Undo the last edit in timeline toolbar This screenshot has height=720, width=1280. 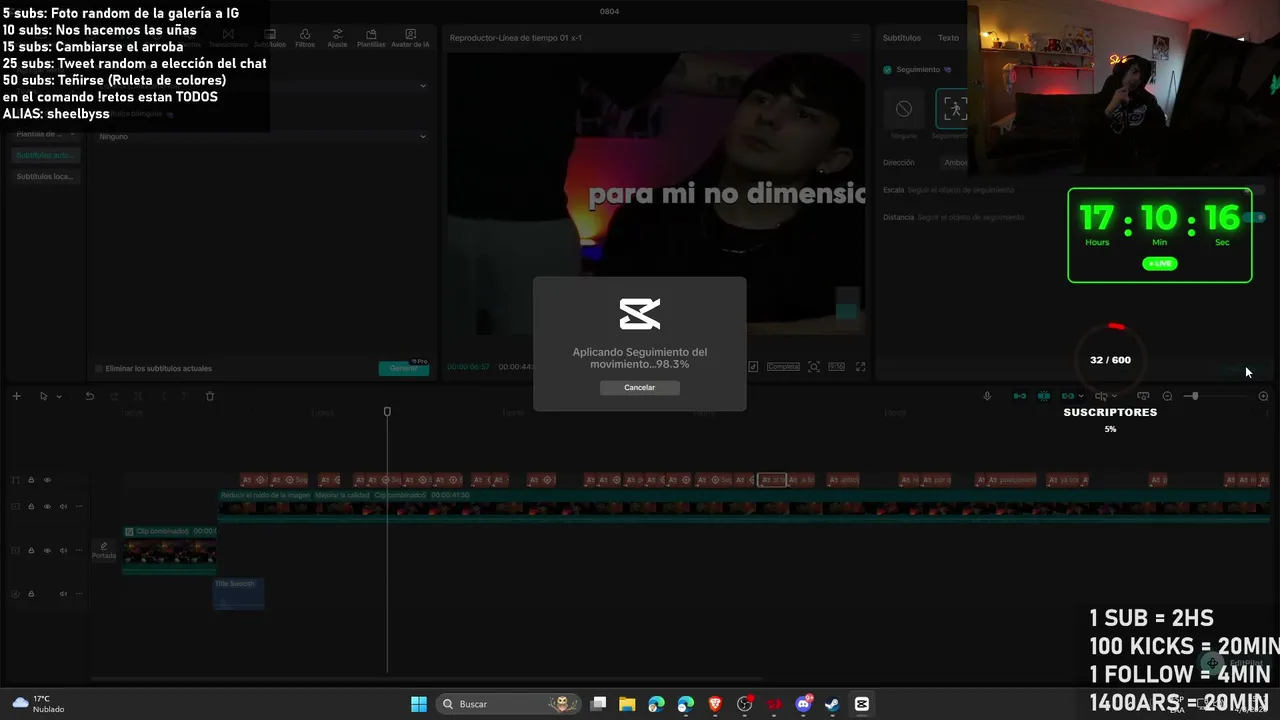click(x=89, y=396)
